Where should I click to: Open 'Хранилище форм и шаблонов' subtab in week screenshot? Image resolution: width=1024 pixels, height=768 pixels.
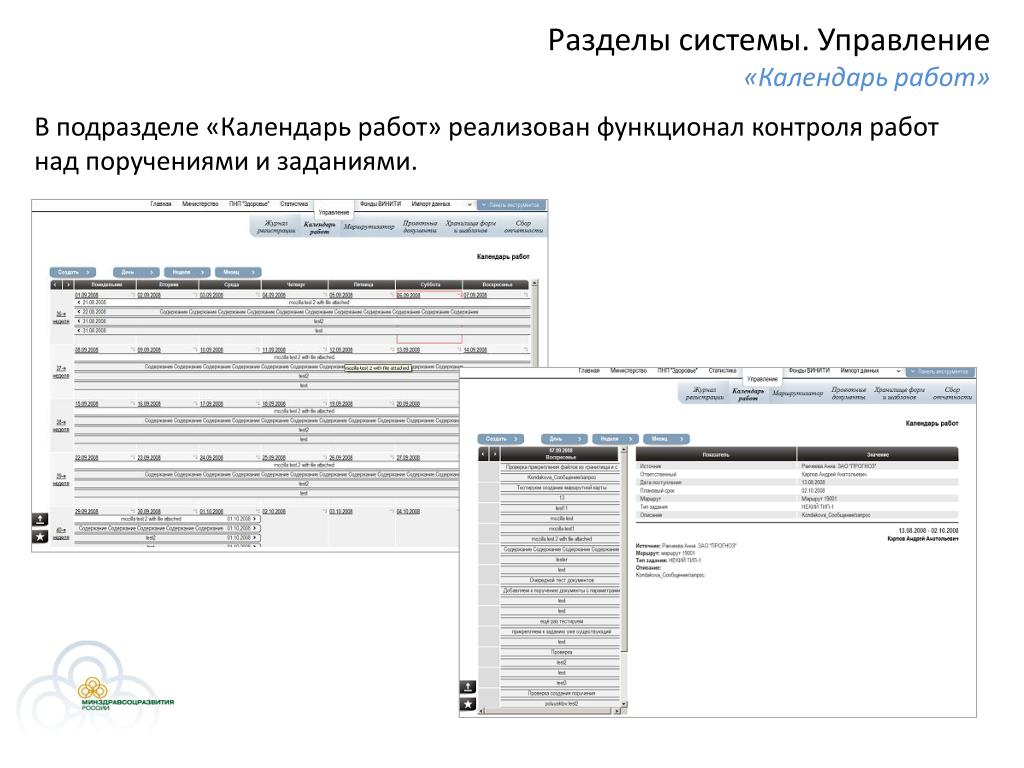(471, 227)
